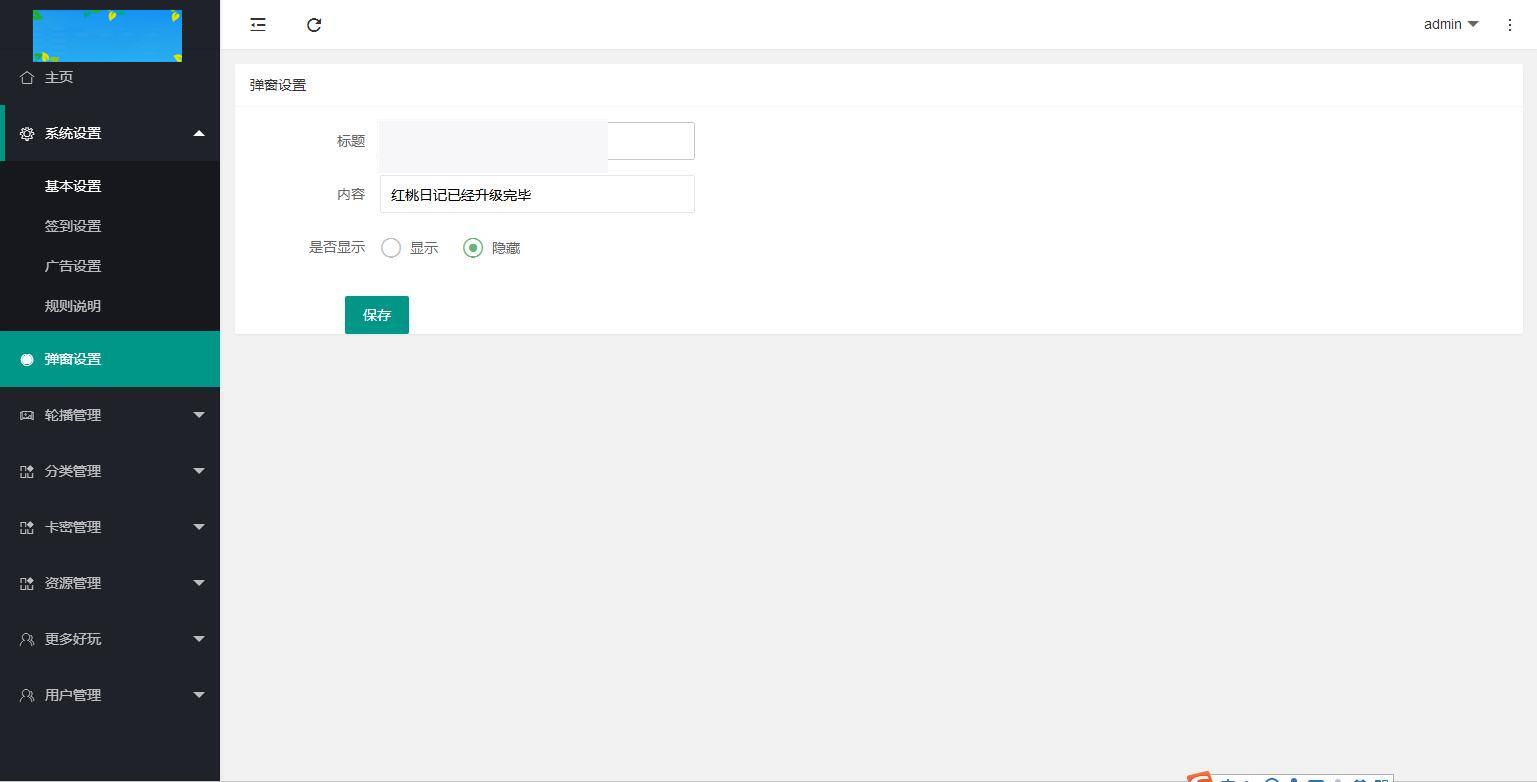
Task: Open the 规则说明 page link
Action: (73, 306)
